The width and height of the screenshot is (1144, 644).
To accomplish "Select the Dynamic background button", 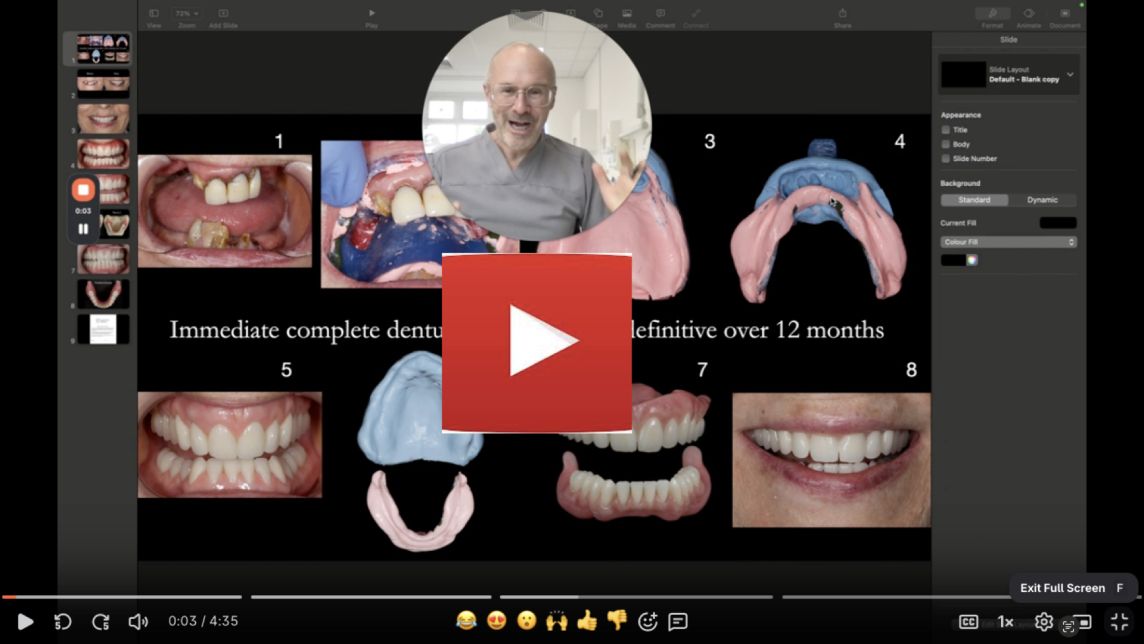I will (x=1042, y=200).
